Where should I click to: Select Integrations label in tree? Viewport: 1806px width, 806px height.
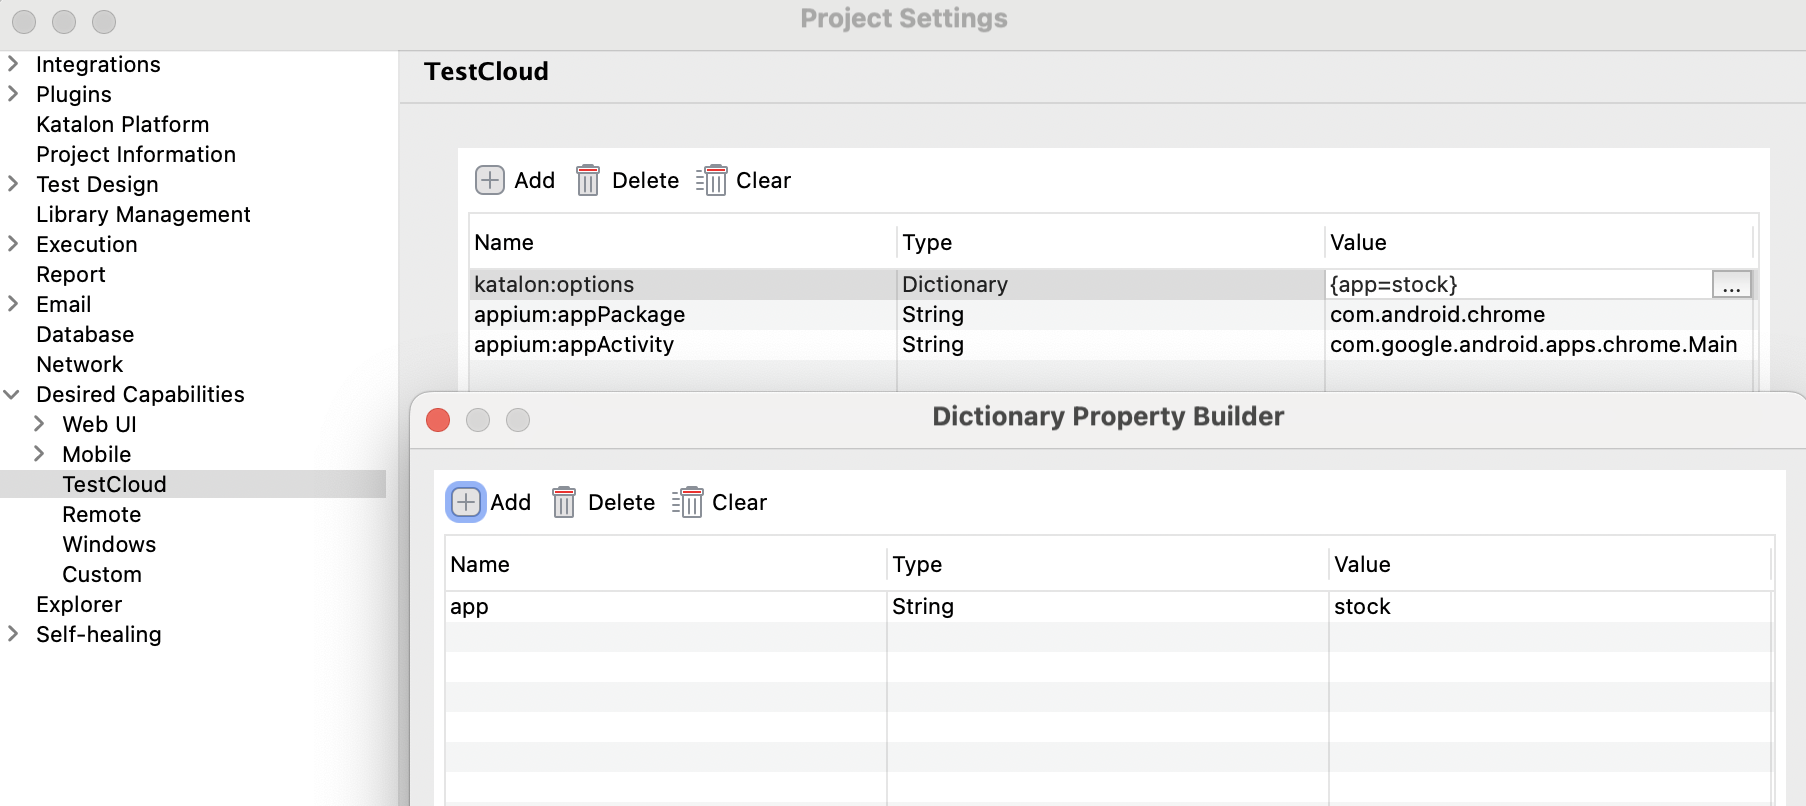click(98, 64)
